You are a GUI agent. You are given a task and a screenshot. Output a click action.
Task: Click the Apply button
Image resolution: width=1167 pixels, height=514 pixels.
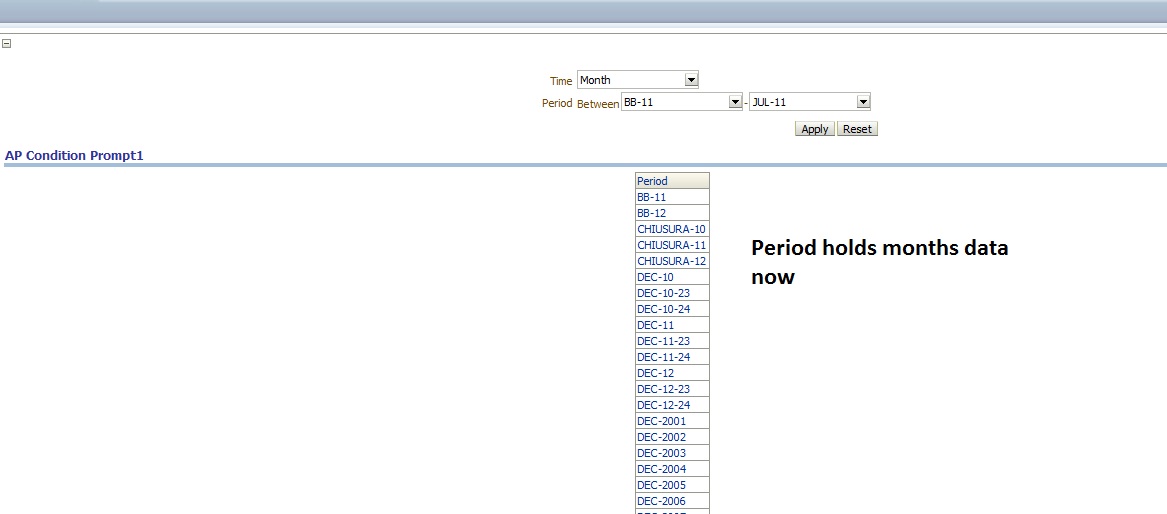tap(815, 129)
